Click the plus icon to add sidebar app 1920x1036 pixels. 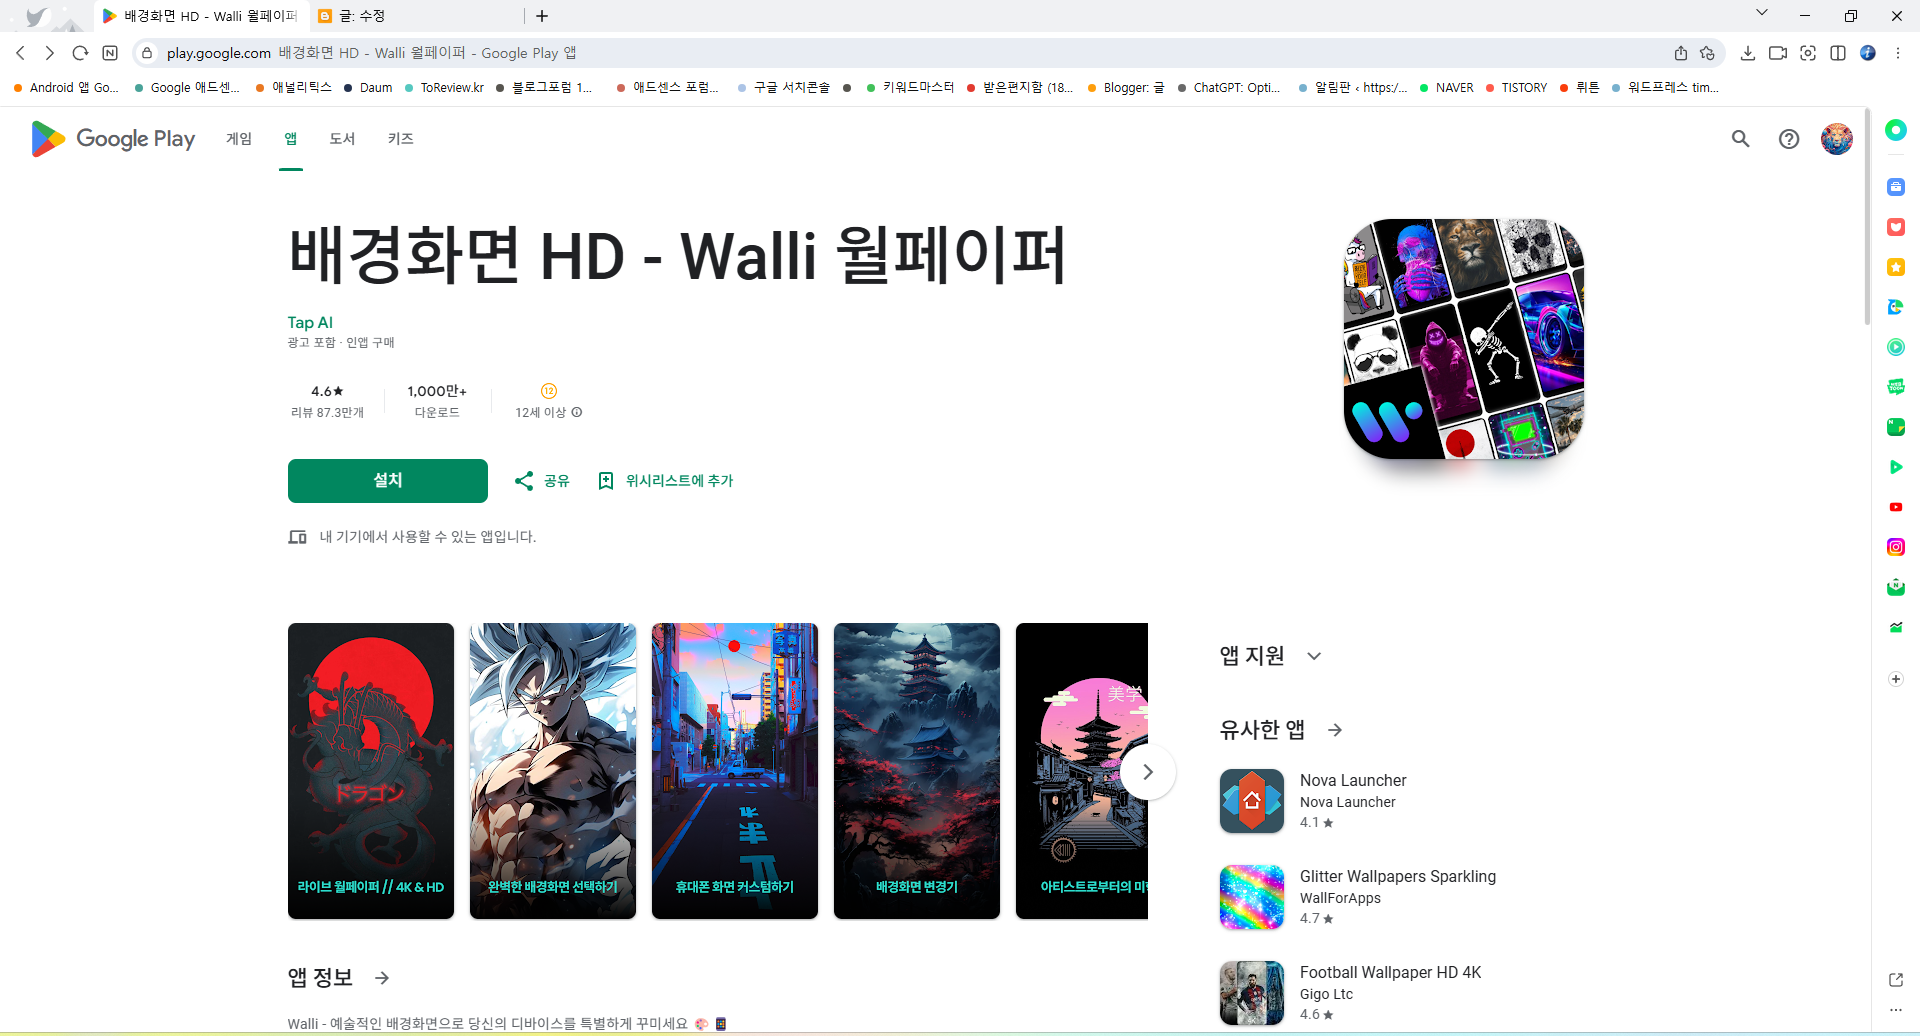point(1896,679)
